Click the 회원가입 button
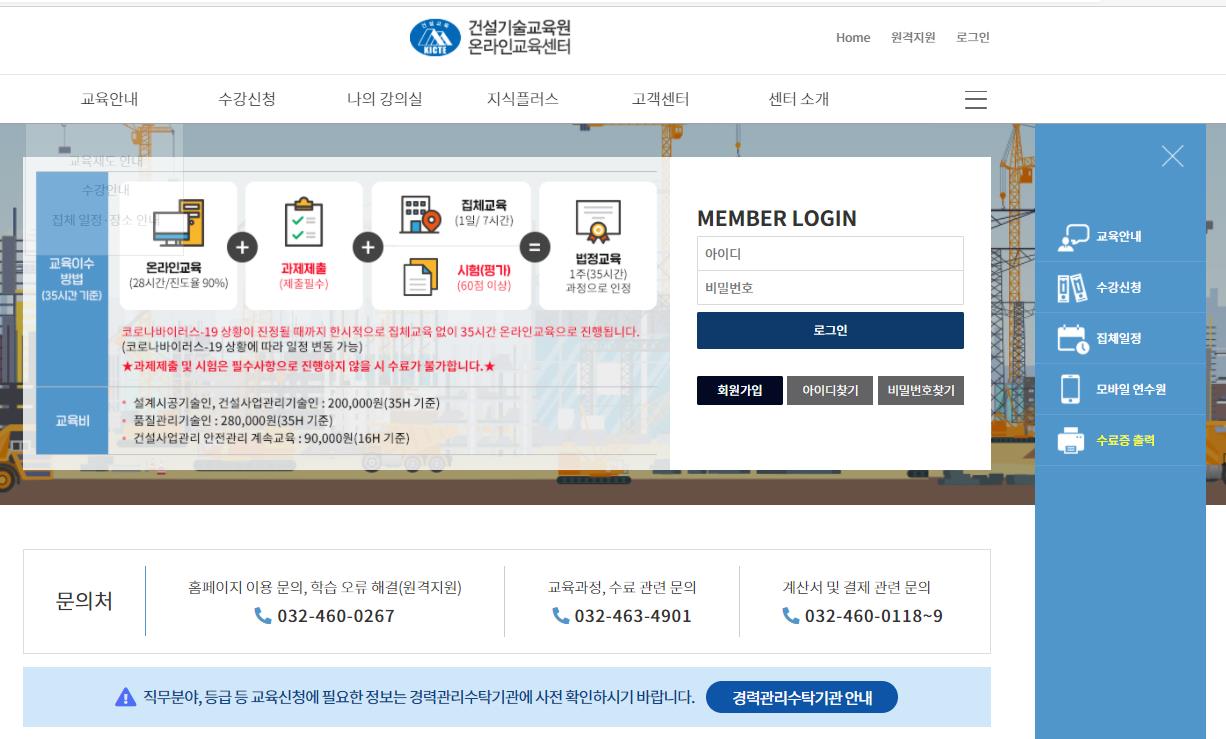1226x739 pixels. click(740, 390)
